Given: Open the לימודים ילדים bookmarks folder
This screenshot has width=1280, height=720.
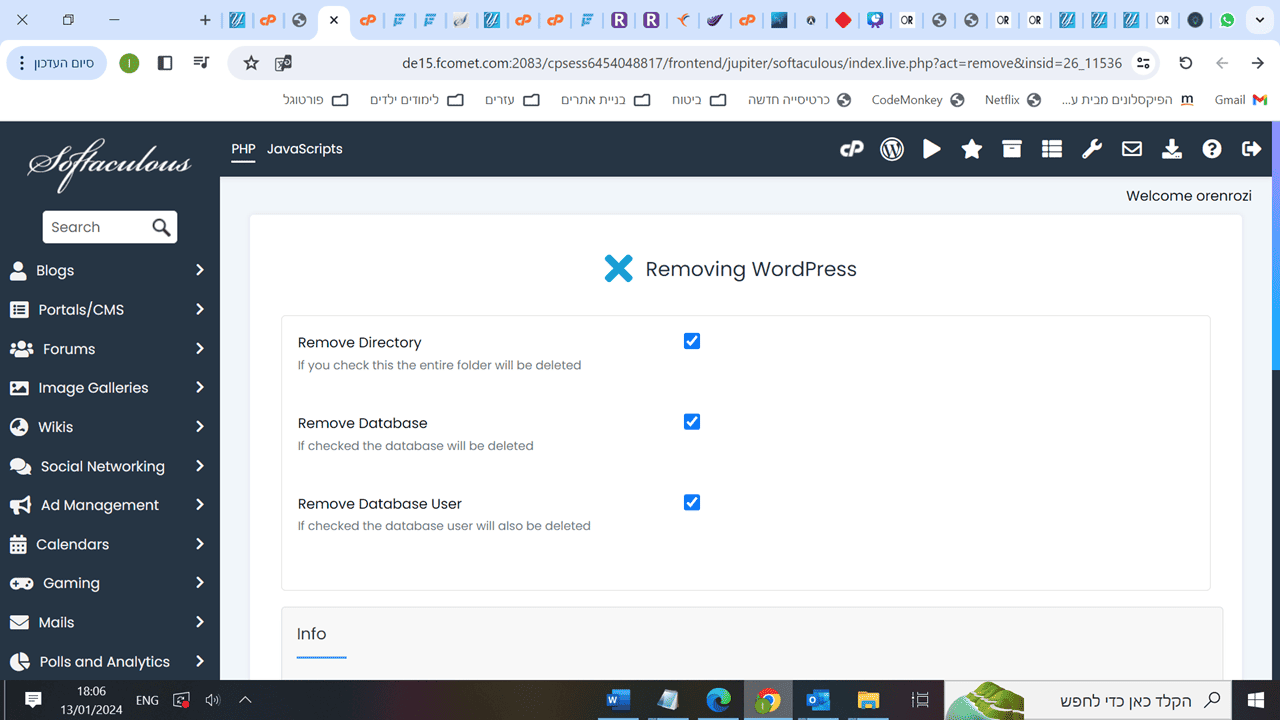Looking at the screenshot, I should tap(416, 100).
